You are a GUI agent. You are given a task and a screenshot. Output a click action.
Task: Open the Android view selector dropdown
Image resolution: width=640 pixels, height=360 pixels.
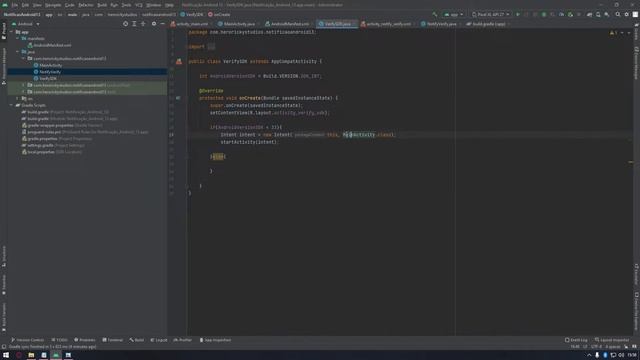pos(26,24)
